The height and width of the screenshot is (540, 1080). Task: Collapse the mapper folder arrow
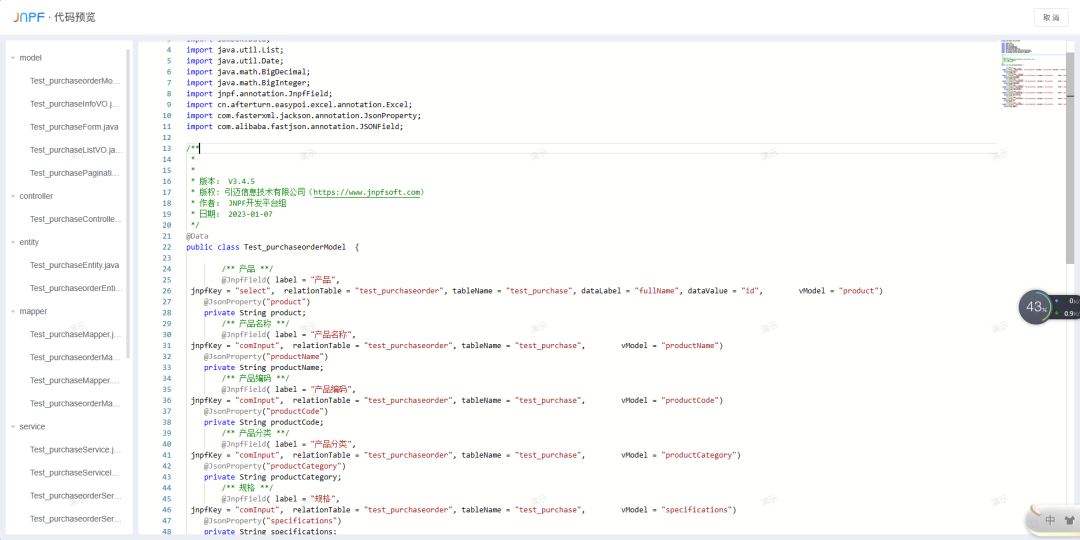pos(13,311)
